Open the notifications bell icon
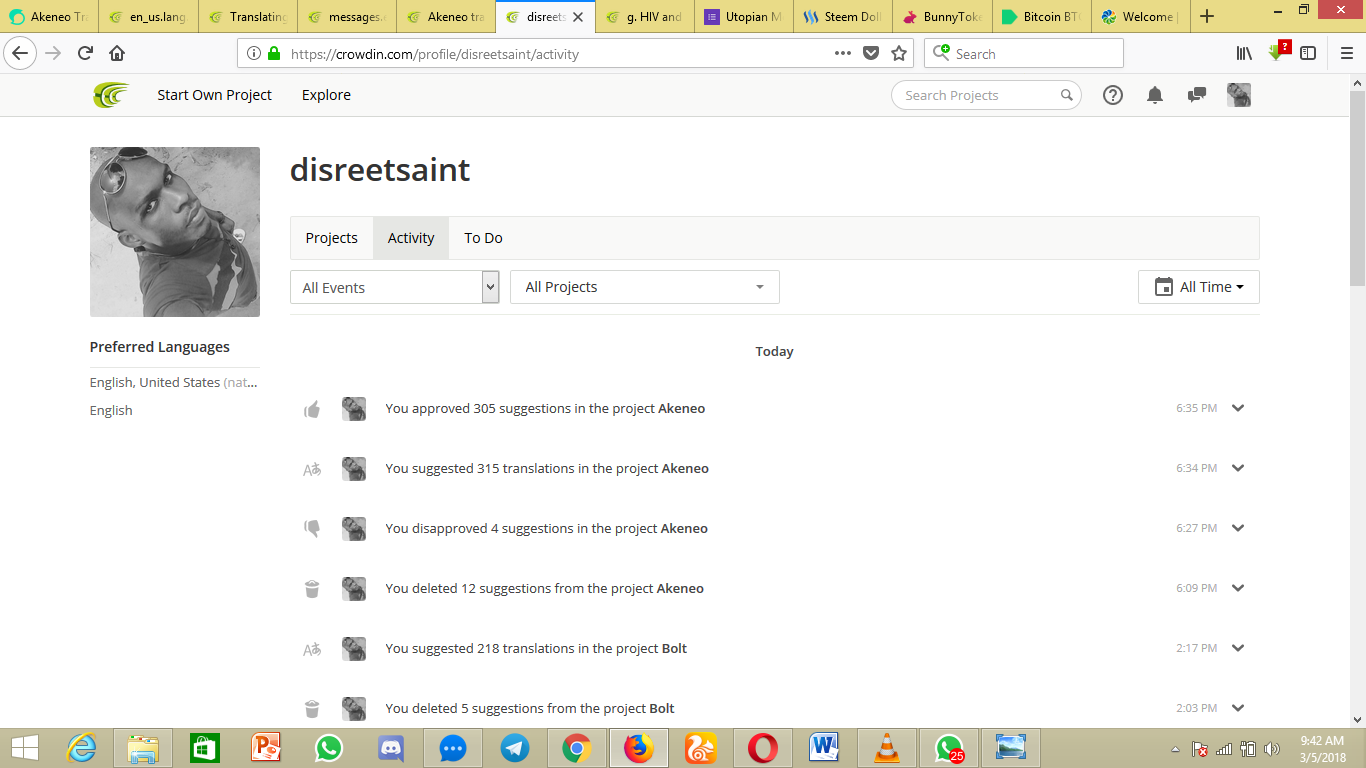1366x768 pixels. (x=1155, y=95)
